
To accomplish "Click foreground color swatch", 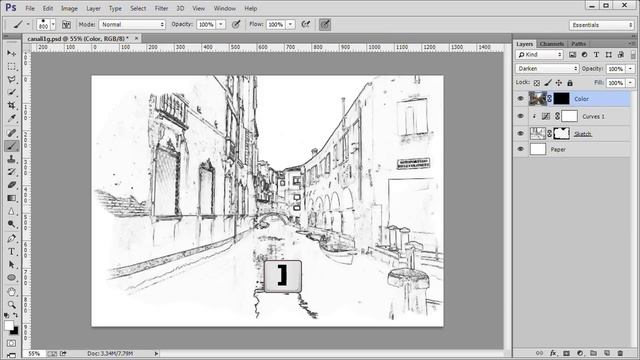I will click(9, 325).
